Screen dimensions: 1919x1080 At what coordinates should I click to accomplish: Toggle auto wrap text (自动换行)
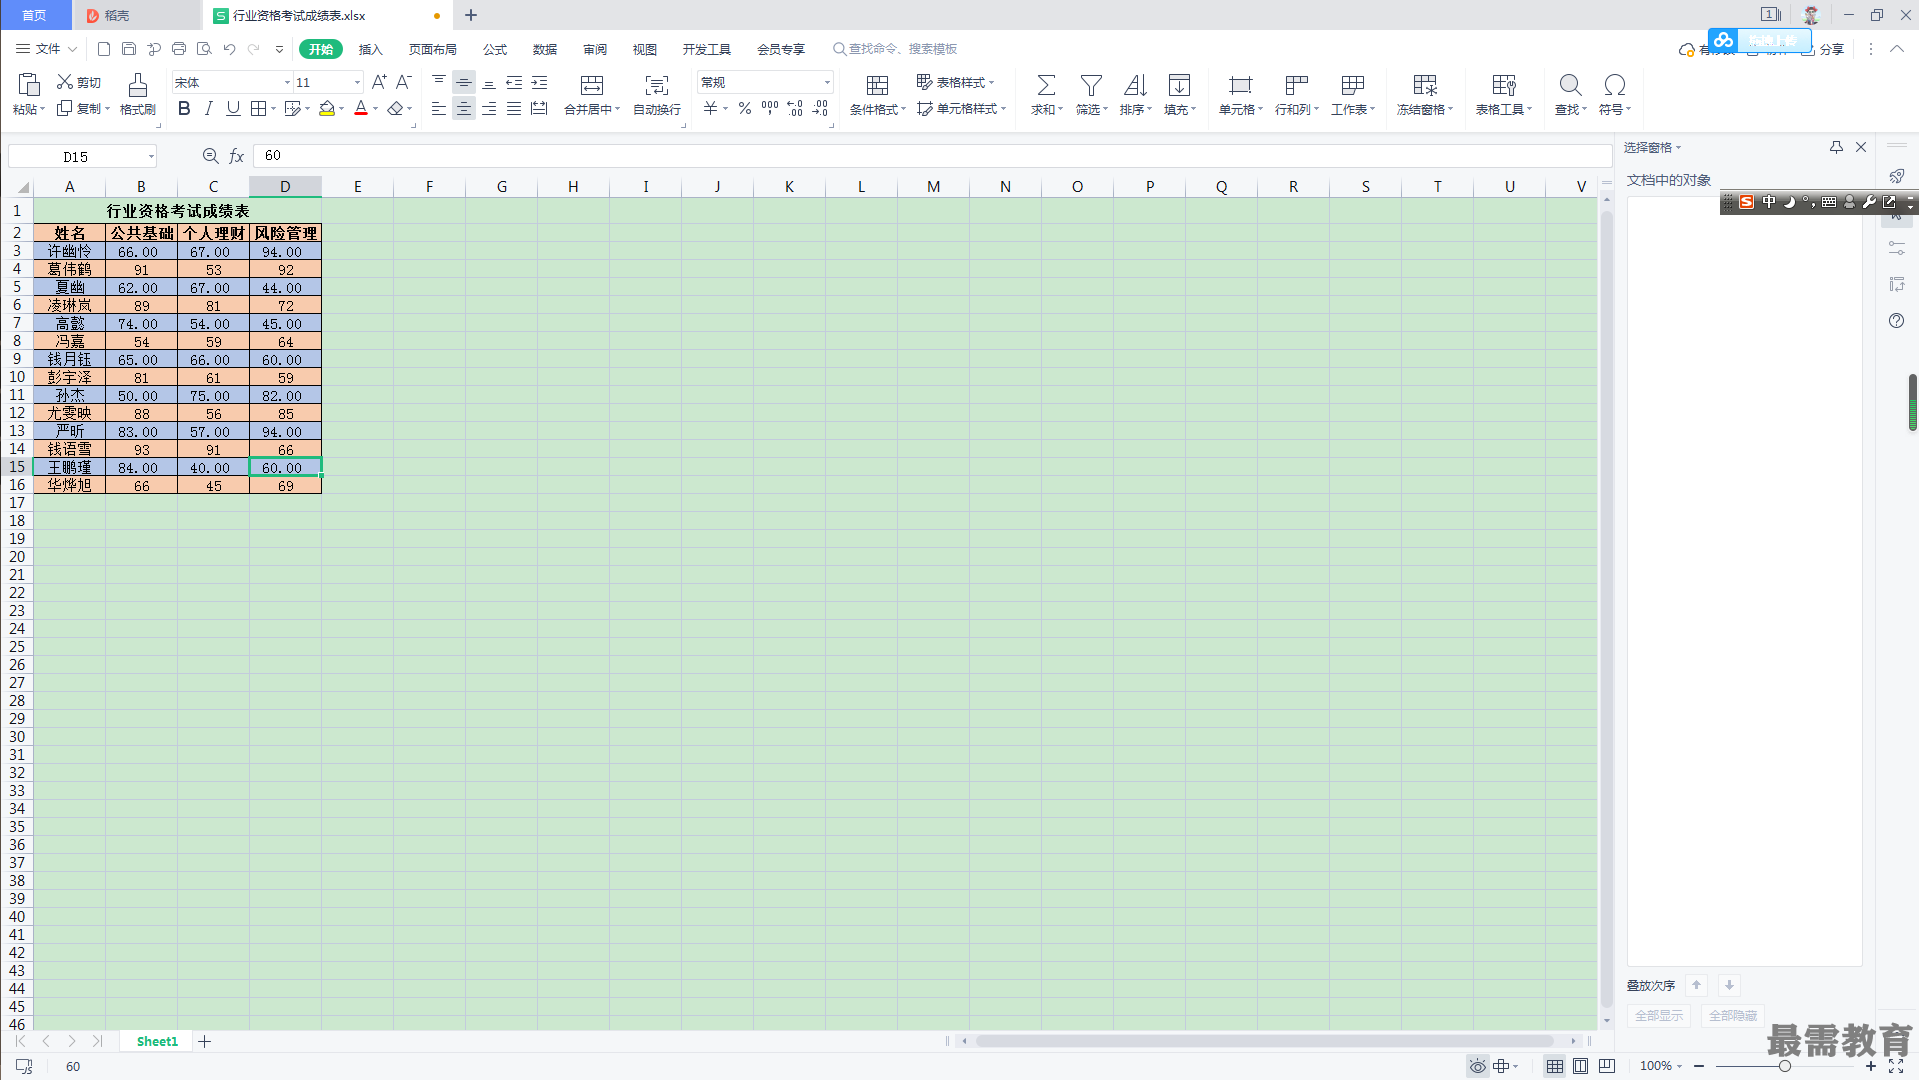click(x=657, y=94)
